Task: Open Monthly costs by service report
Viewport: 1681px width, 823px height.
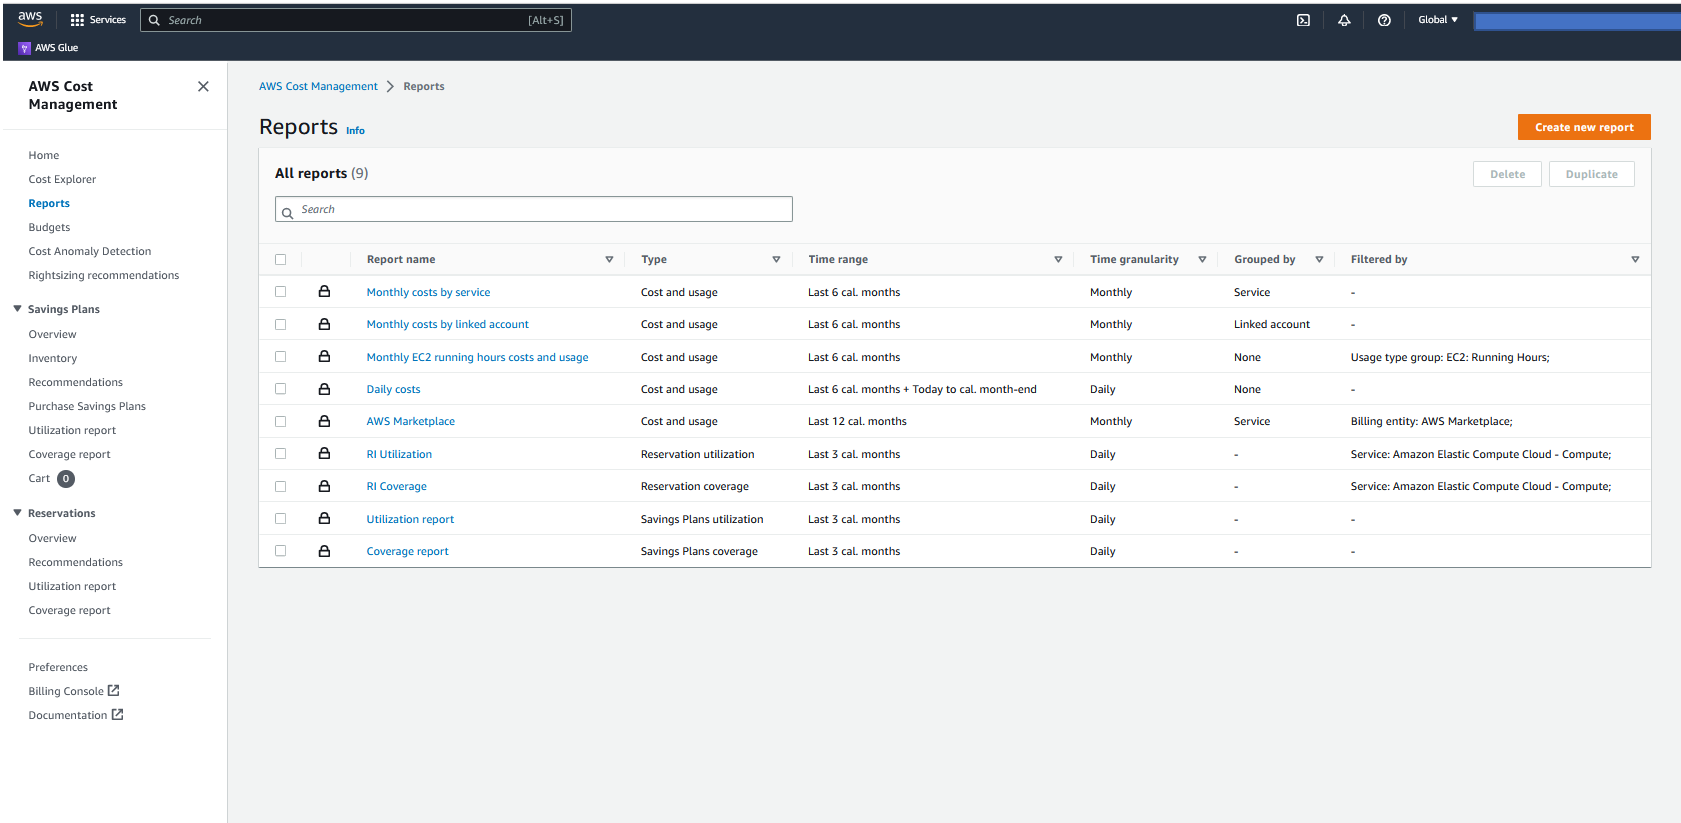Action: pyautogui.click(x=428, y=292)
